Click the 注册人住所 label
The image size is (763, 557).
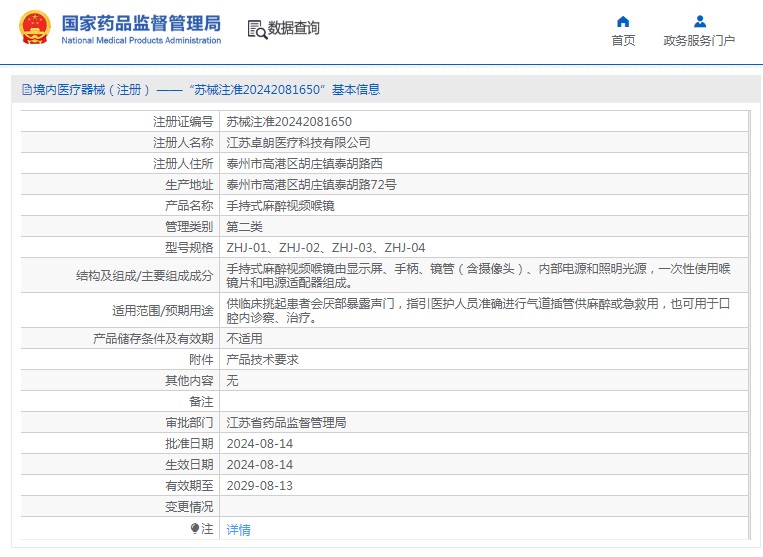pos(183,163)
